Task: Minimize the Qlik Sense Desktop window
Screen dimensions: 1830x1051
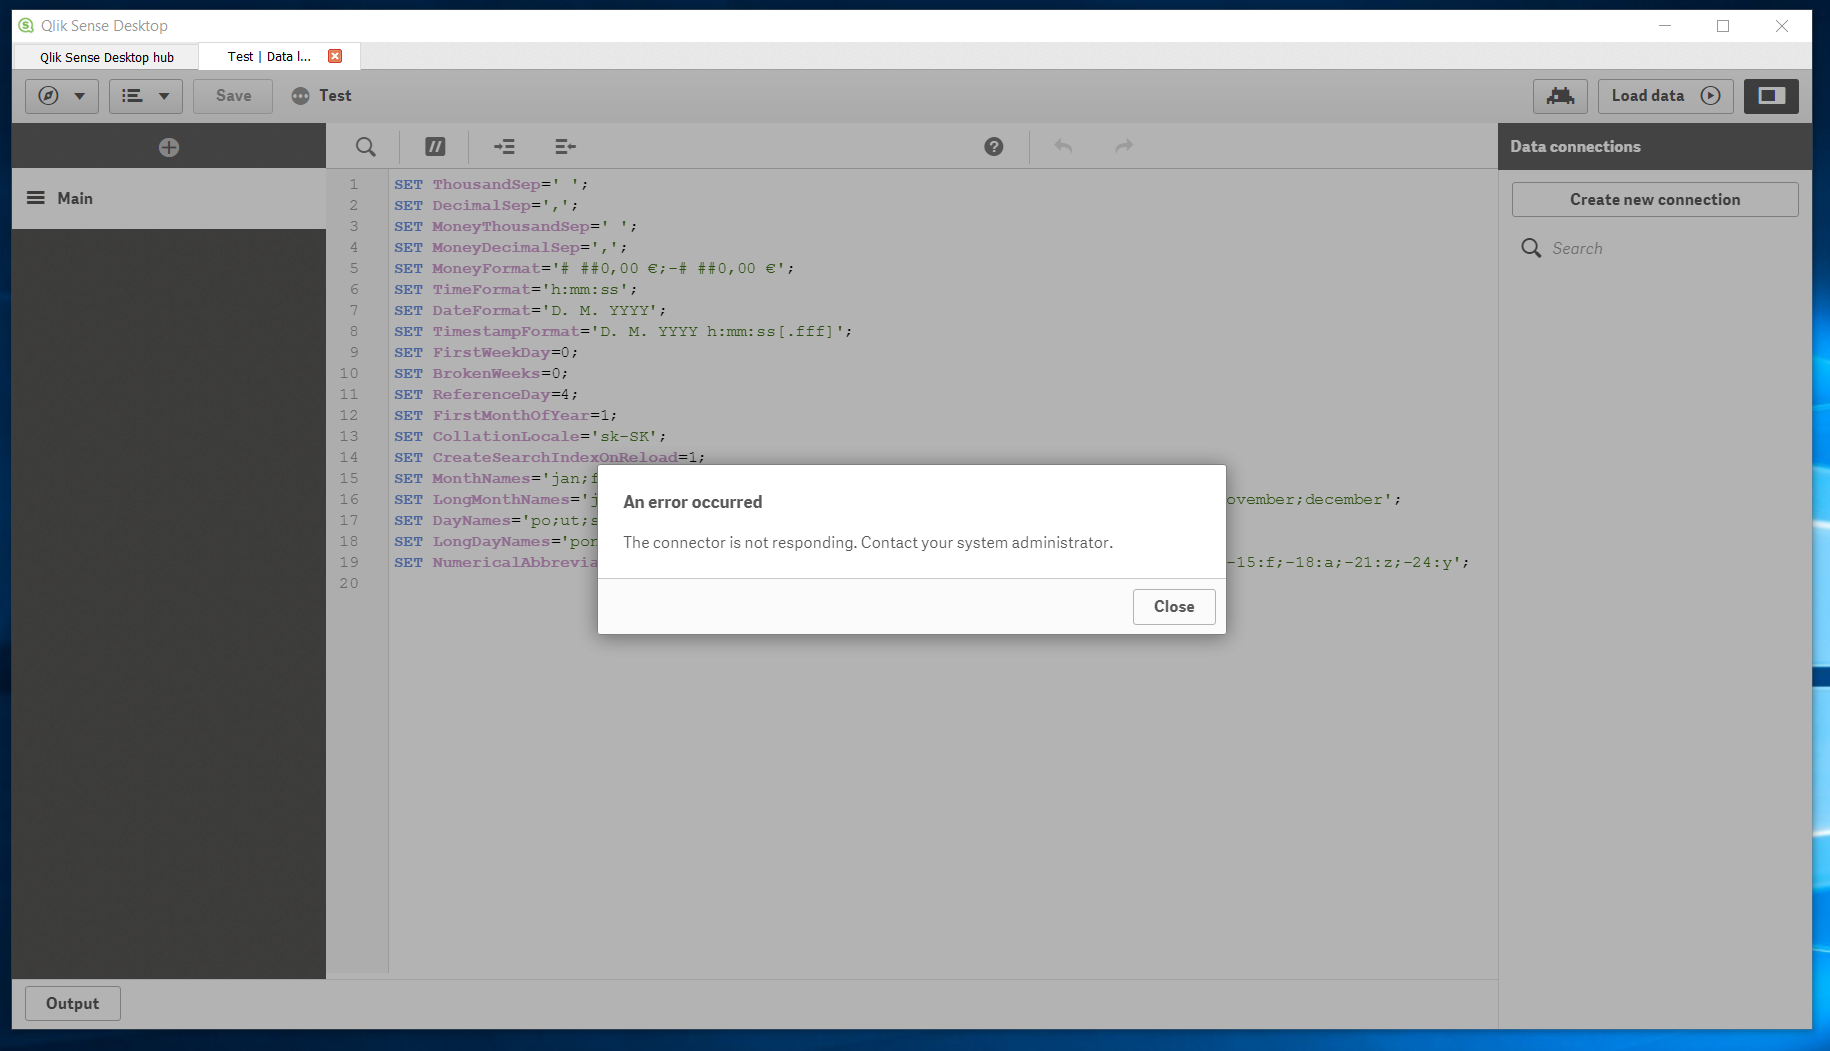Action: click(1665, 26)
